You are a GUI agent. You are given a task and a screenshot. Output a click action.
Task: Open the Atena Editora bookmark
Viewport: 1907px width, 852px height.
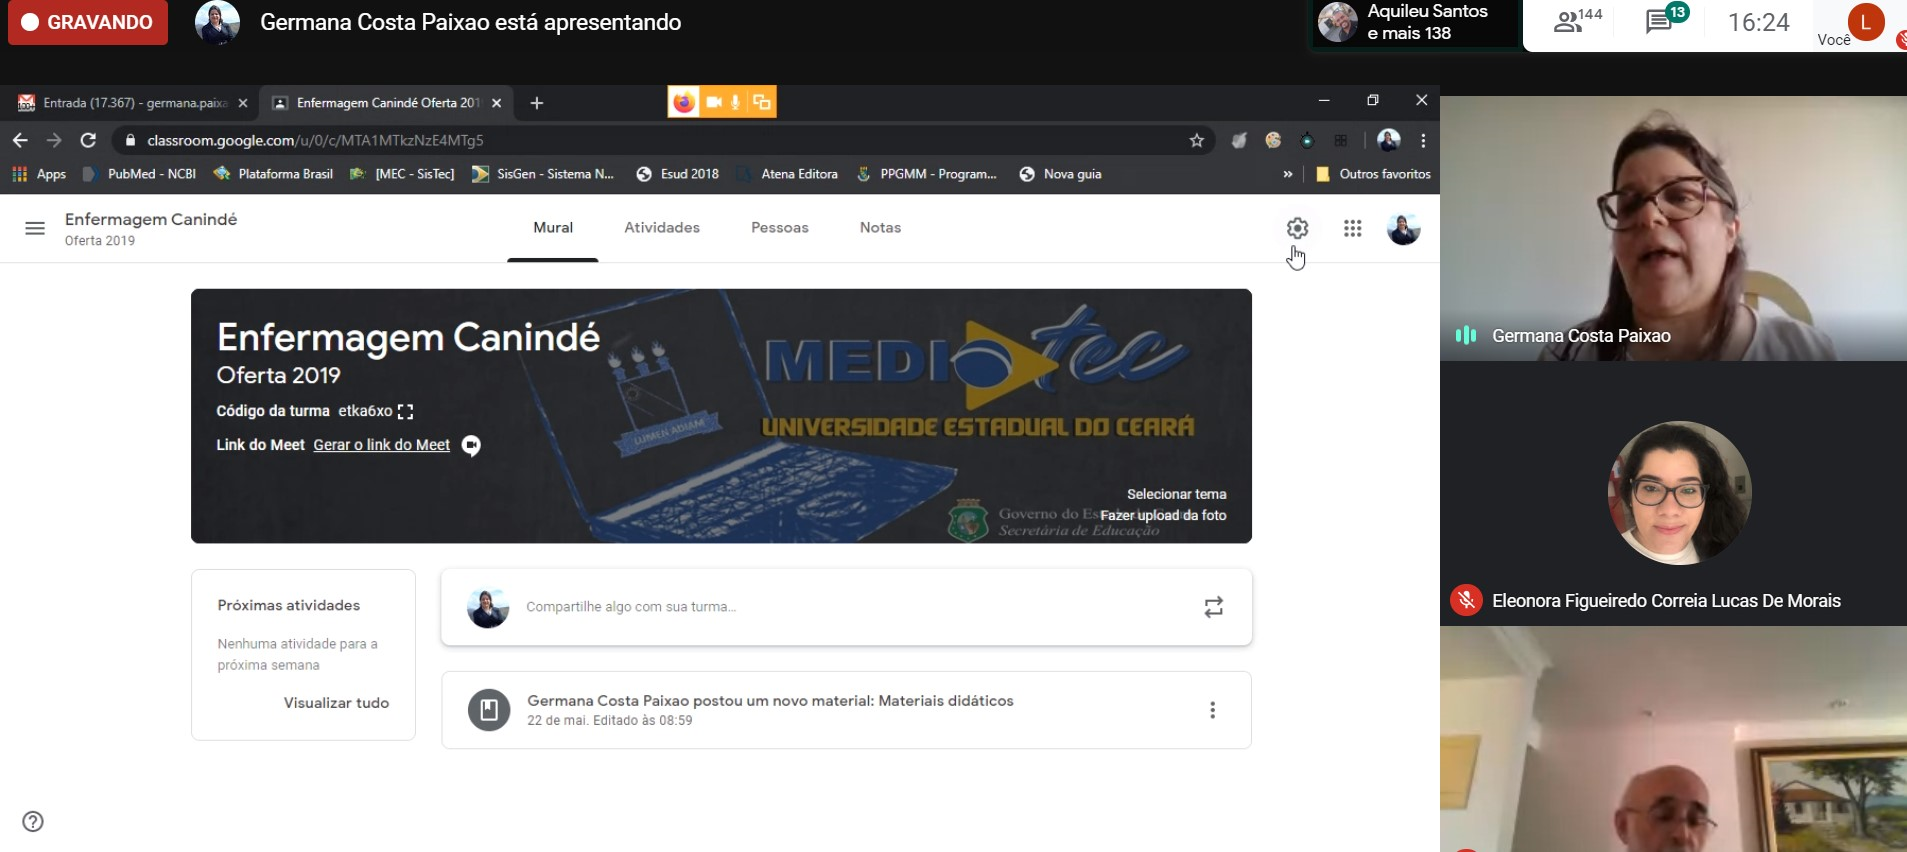tap(788, 174)
